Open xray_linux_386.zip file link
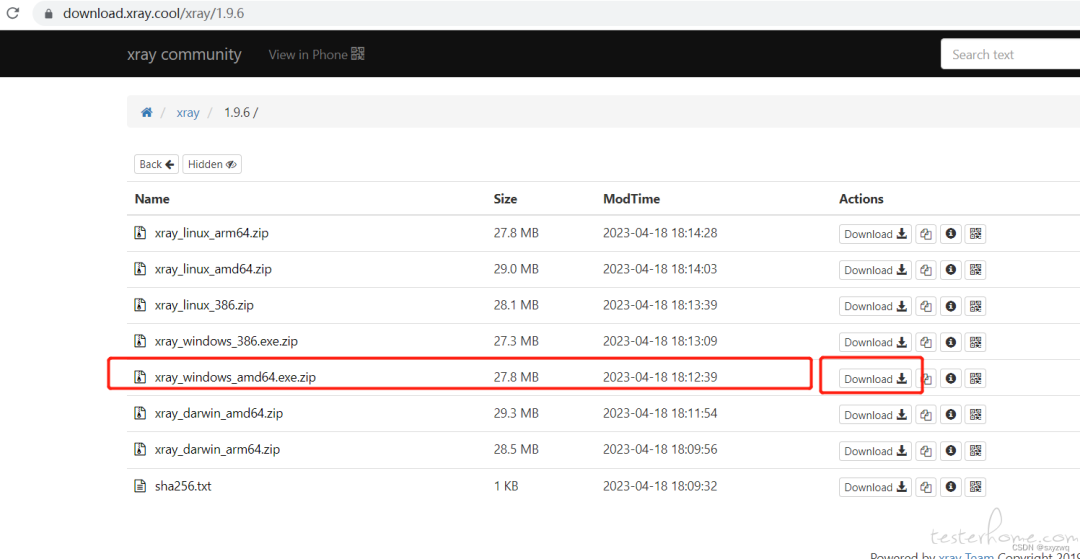Viewport: 1080px width, 559px height. tap(205, 305)
